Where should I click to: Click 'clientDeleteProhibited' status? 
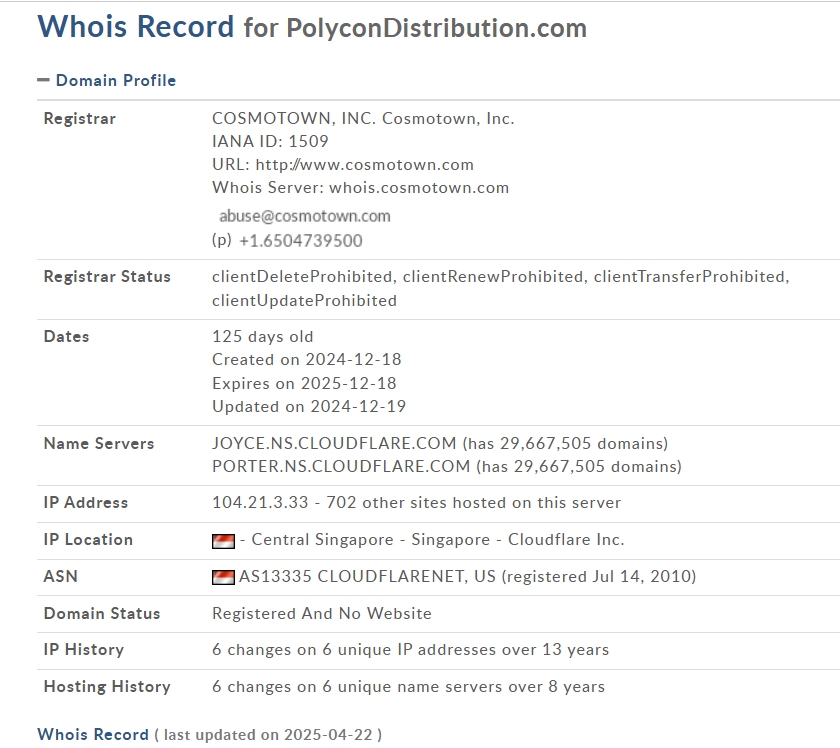tap(302, 276)
